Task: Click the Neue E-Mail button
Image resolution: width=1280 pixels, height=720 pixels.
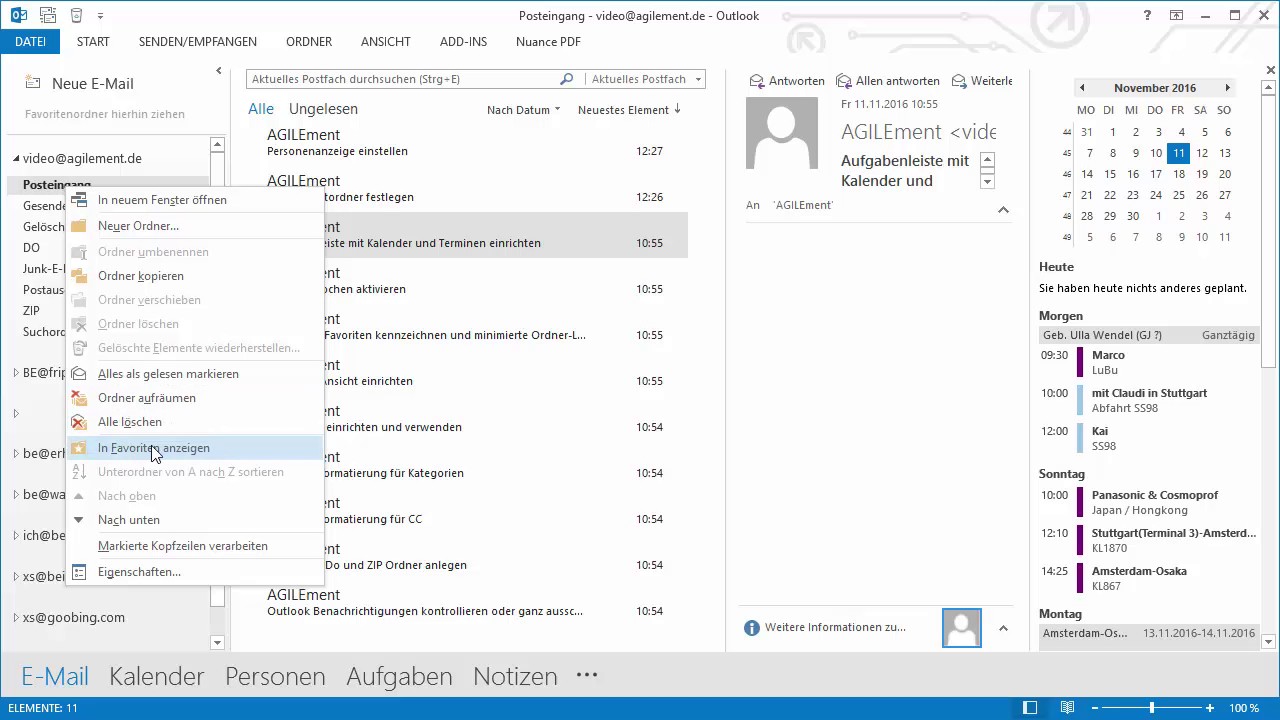Action: point(79,84)
